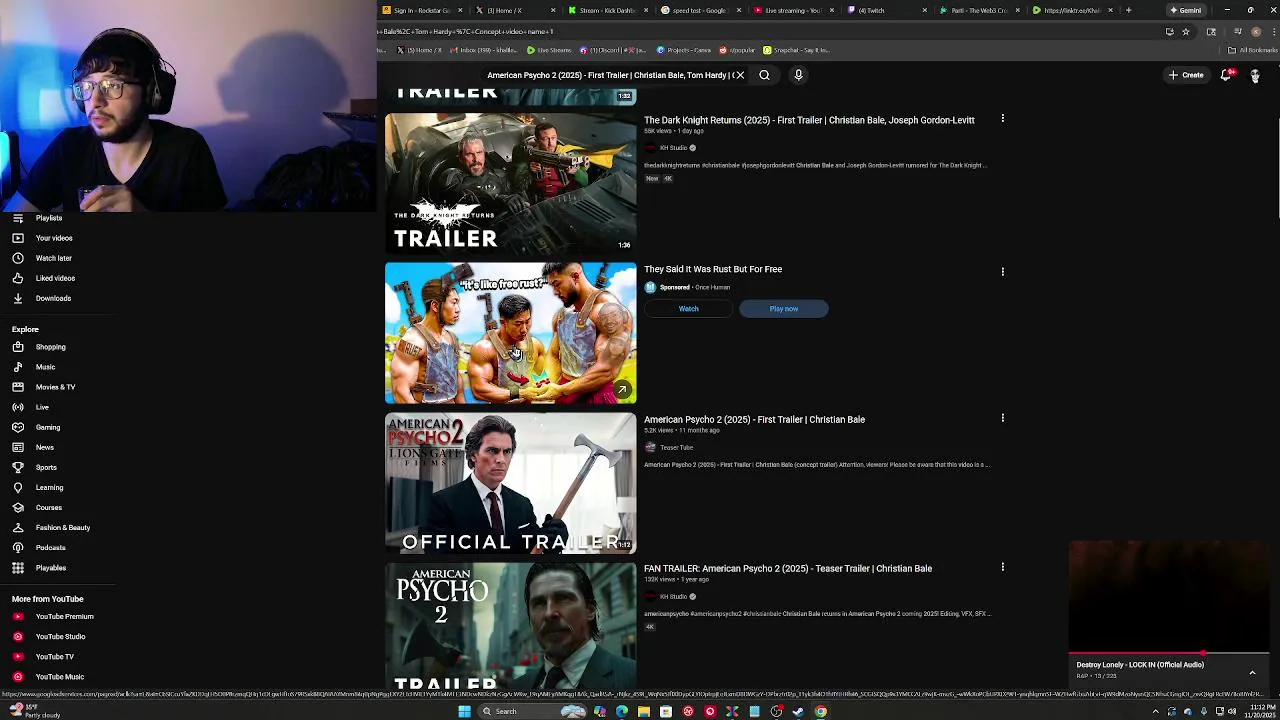Viewport: 1280px width, 720px height.
Task: Open the They Said It Was Rust ad thumbnail
Action: click(x=510, y=333)
